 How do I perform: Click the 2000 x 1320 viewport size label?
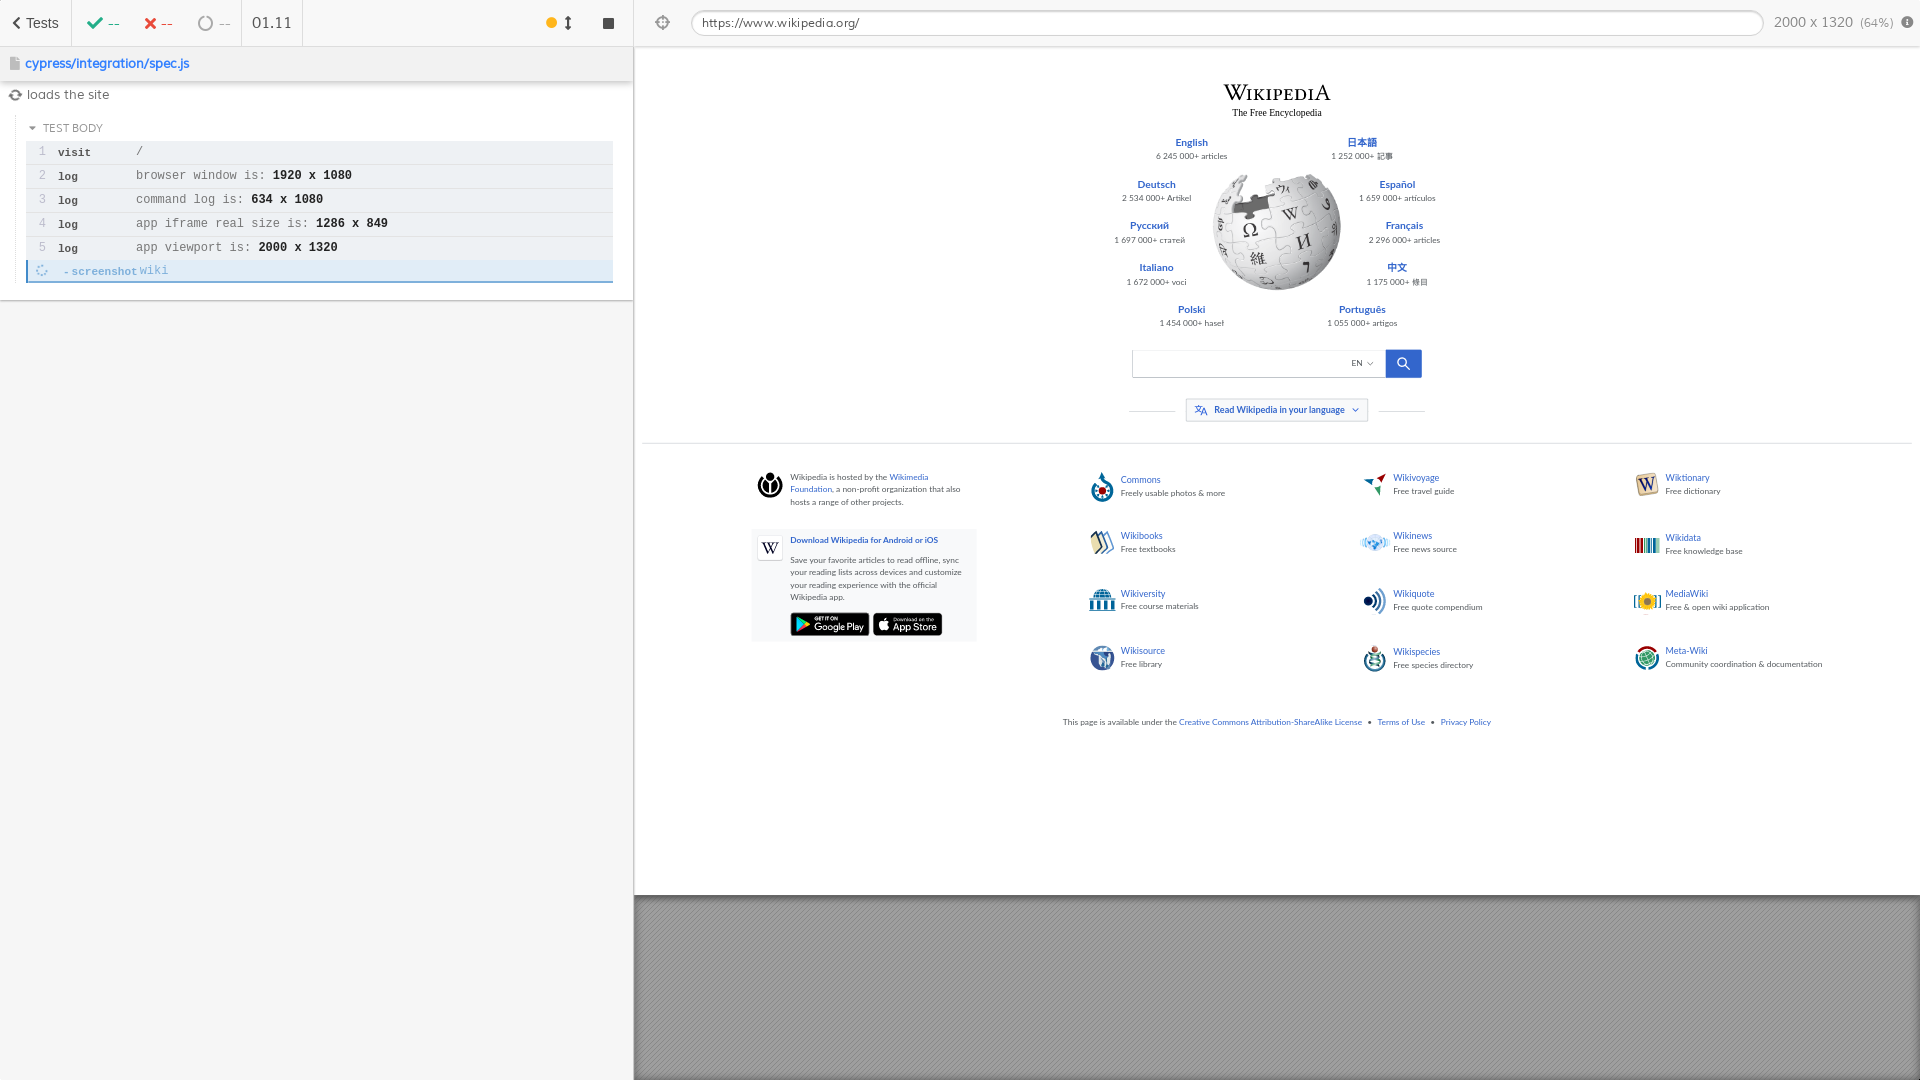[x=1812, y=22]
